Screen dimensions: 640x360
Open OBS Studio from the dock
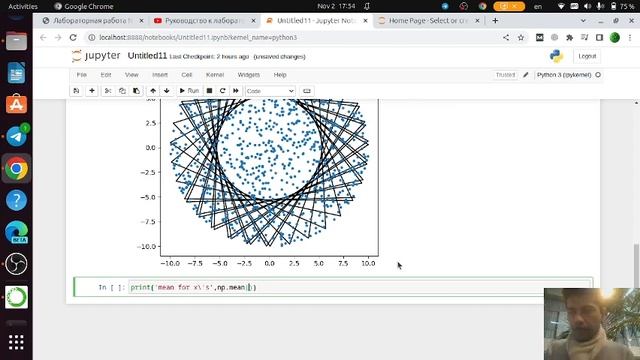[x=16, y=264]
